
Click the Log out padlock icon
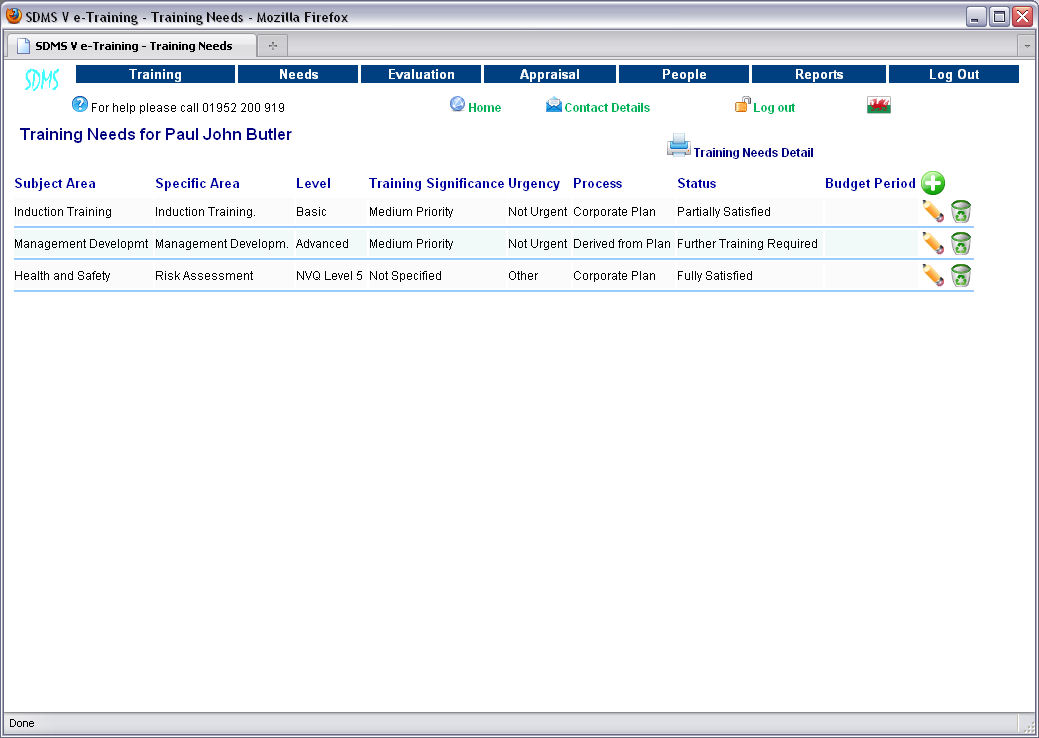tap(743, 104)
